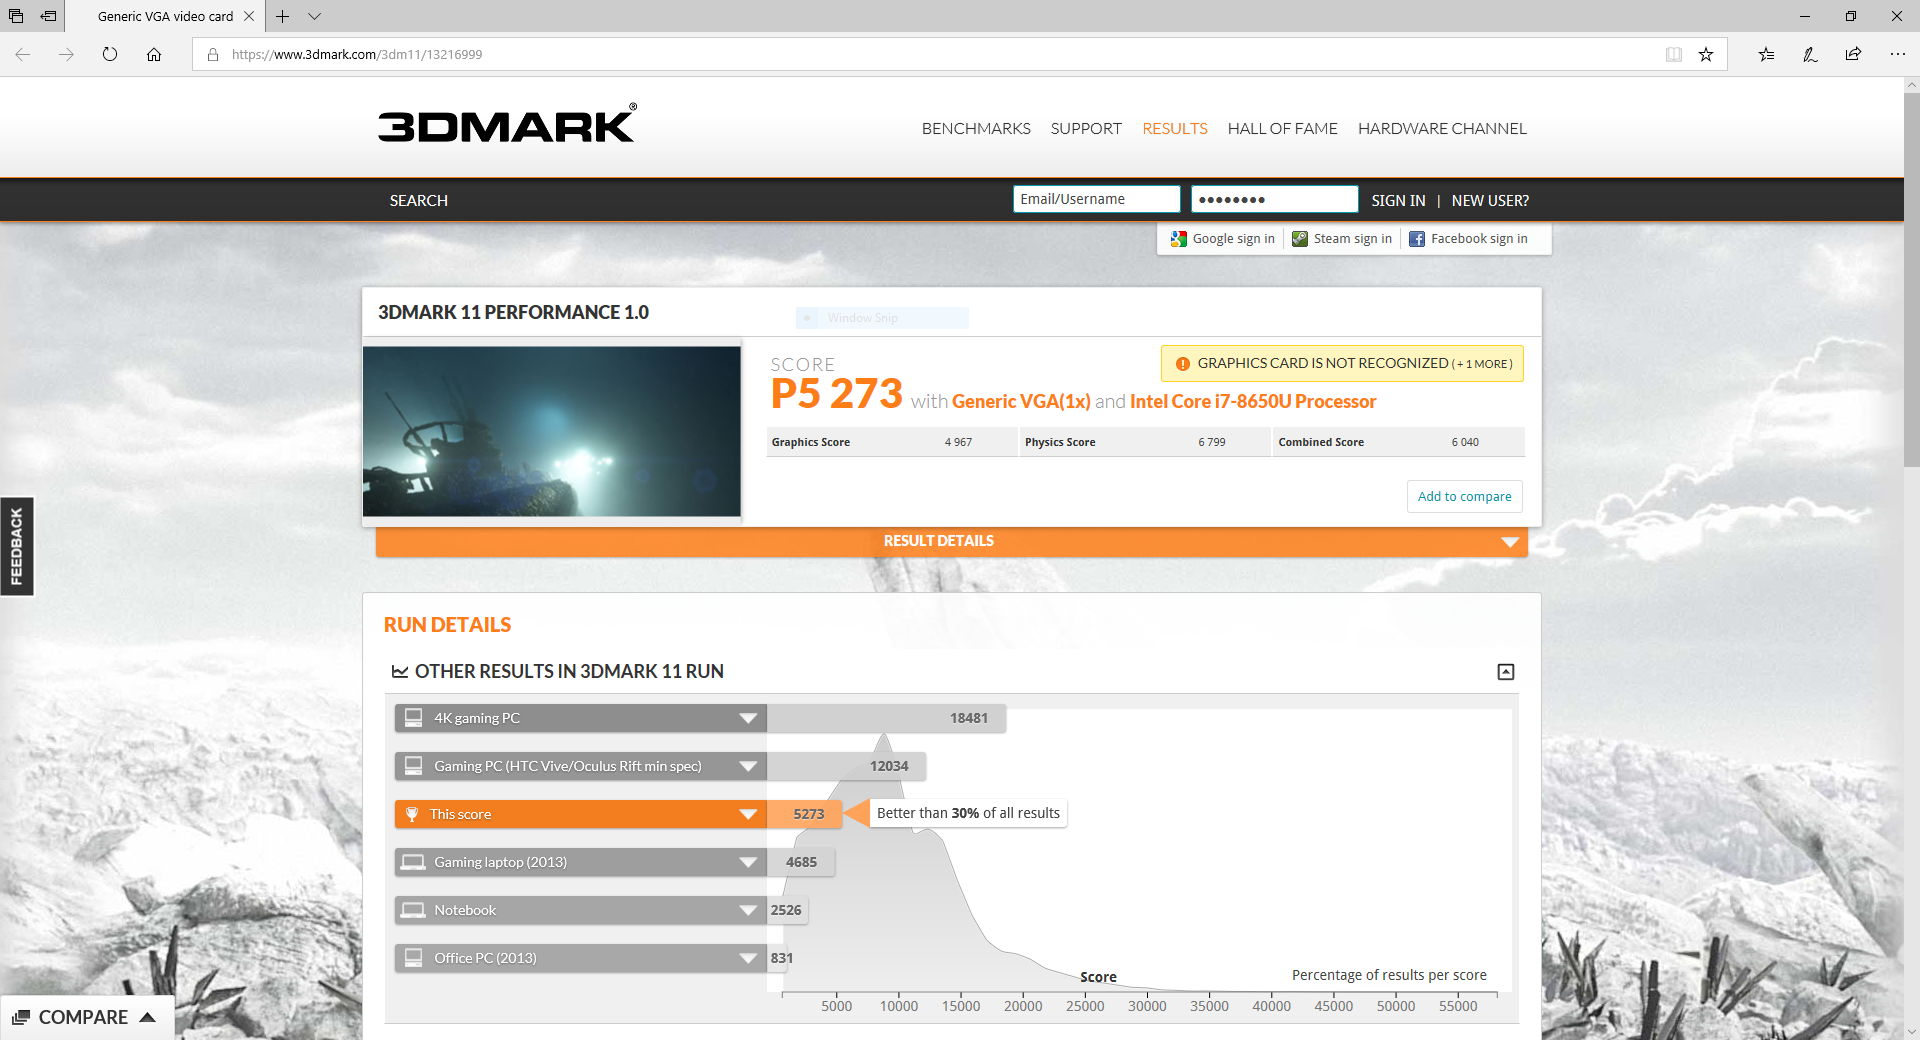Click the Office PC (2013) monitor icon
The image size is (1920, 1040).
coord(413,957)
